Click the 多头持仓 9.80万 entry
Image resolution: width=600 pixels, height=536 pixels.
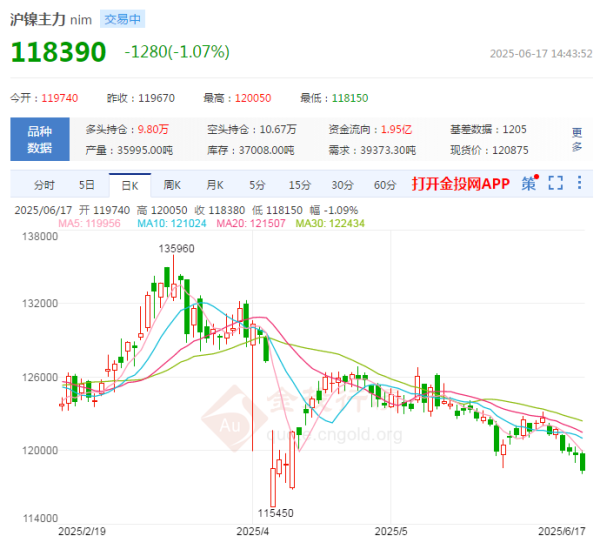127,129
